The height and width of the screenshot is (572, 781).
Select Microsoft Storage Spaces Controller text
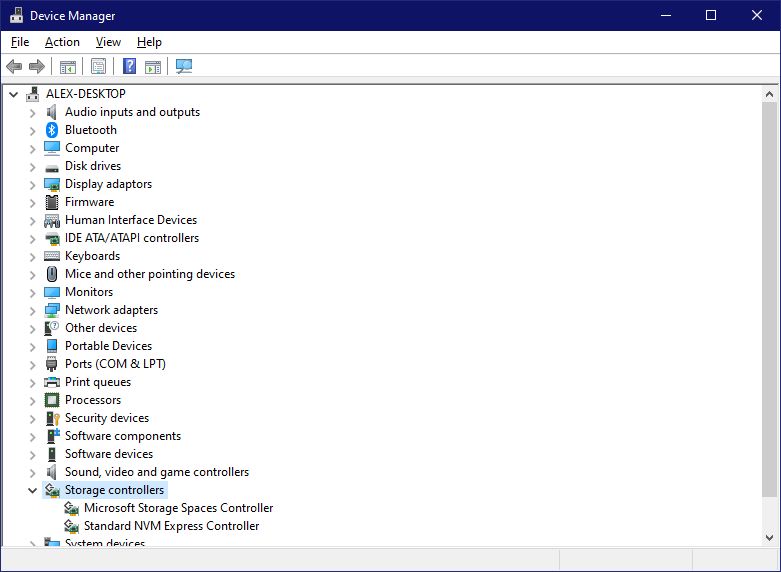click(x=178, y=508)
